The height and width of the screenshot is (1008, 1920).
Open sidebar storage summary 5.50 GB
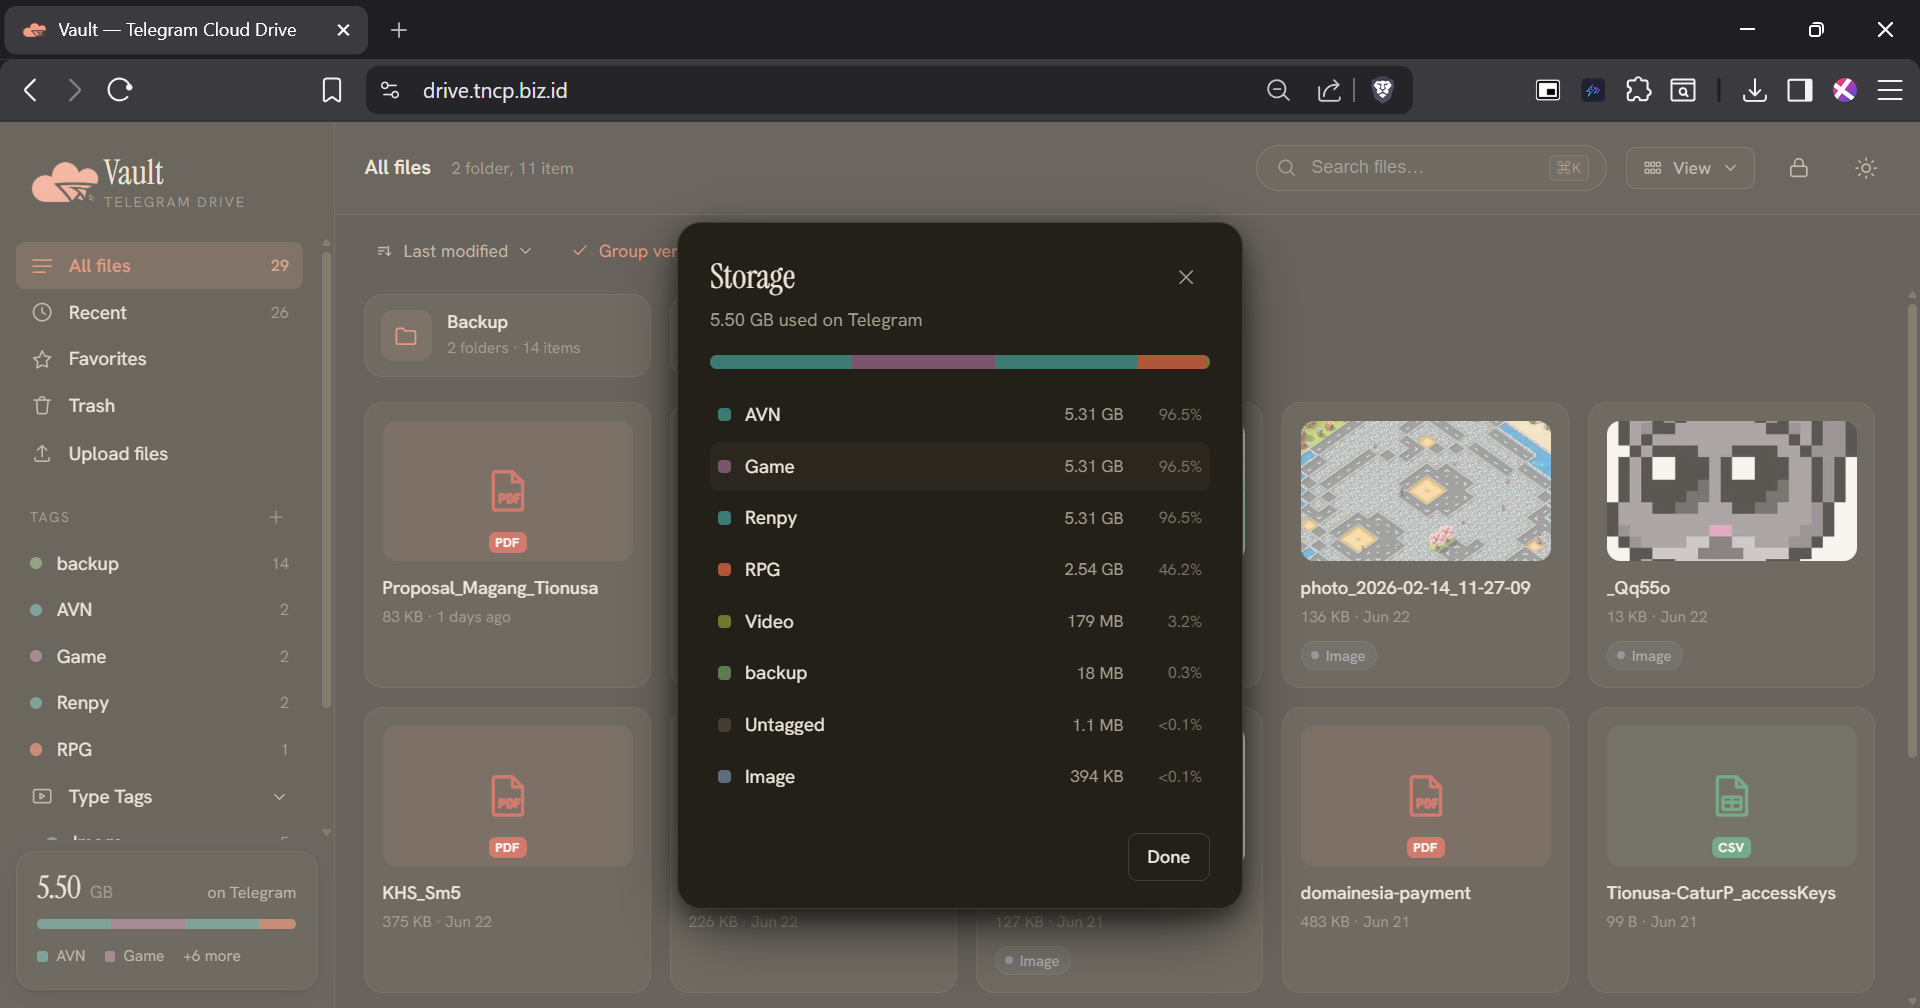pos(167,919)
